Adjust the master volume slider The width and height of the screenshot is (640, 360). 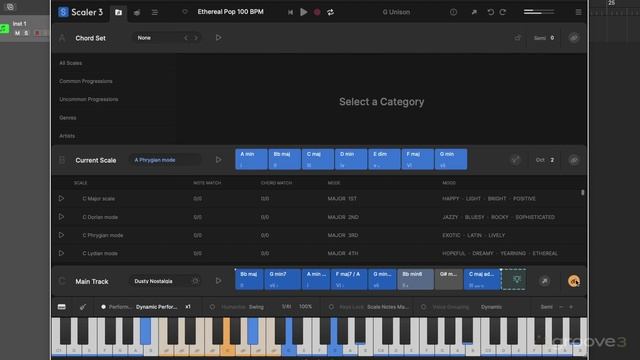click(x=539, y=12)
